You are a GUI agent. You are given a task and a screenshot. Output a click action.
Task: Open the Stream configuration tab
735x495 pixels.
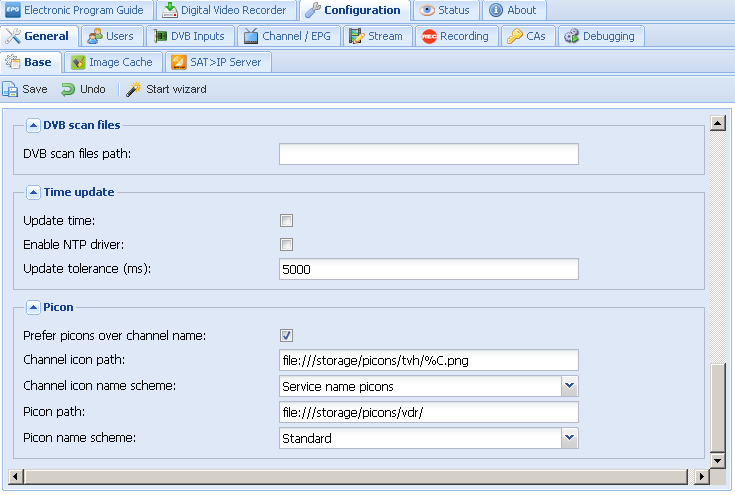(x=377, y=36)
